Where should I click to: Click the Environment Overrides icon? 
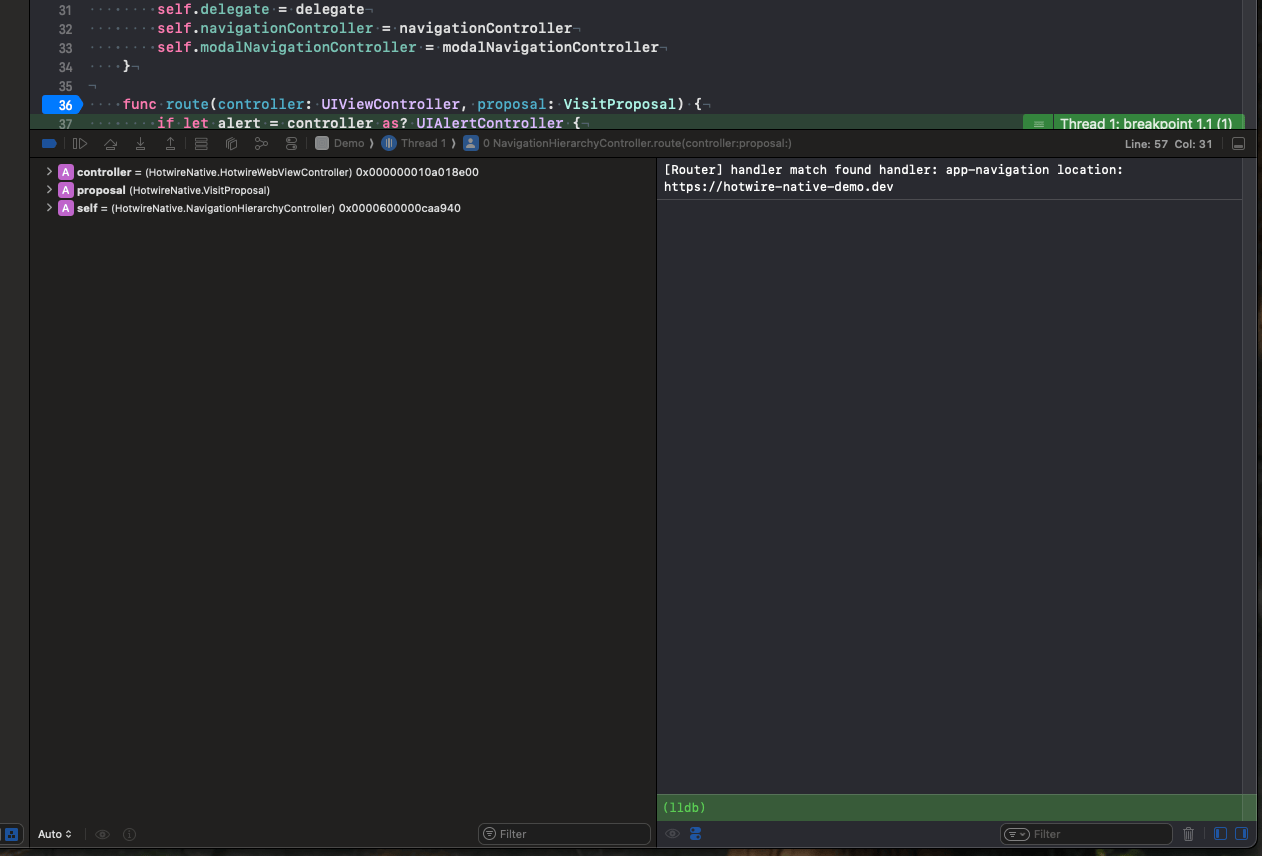291,144
